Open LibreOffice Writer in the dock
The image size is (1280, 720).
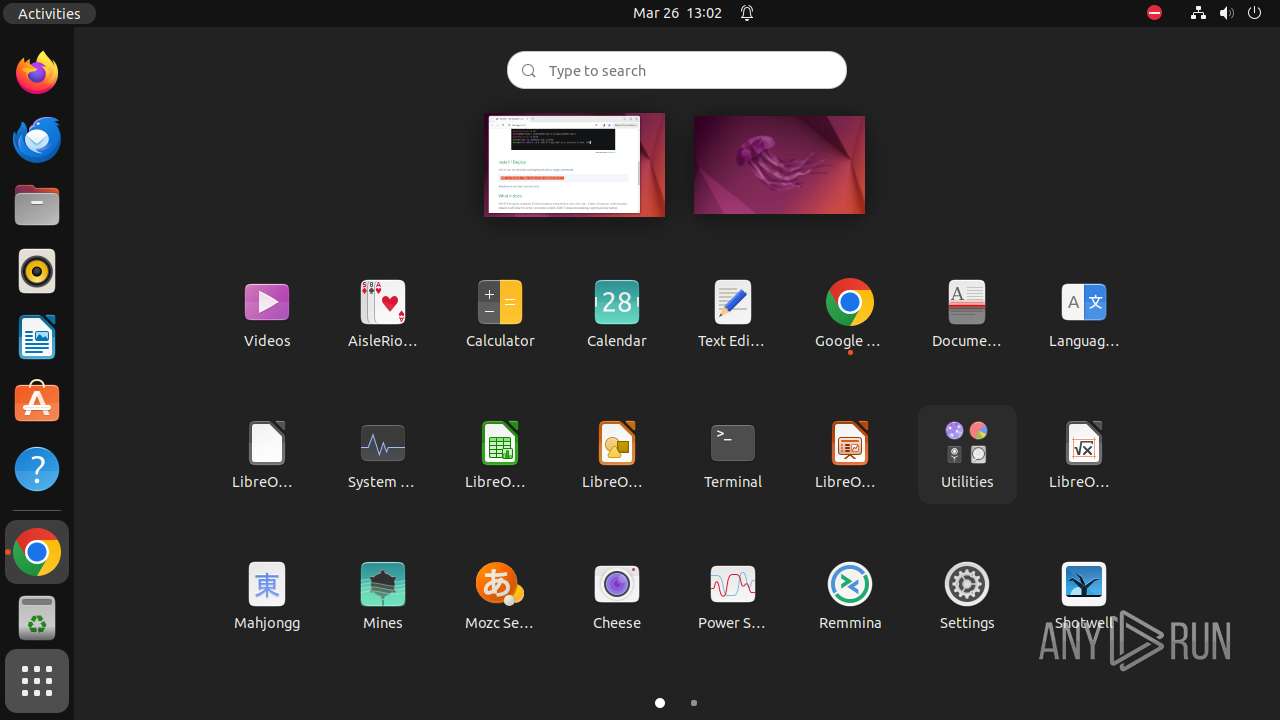(x=37, y=337)
